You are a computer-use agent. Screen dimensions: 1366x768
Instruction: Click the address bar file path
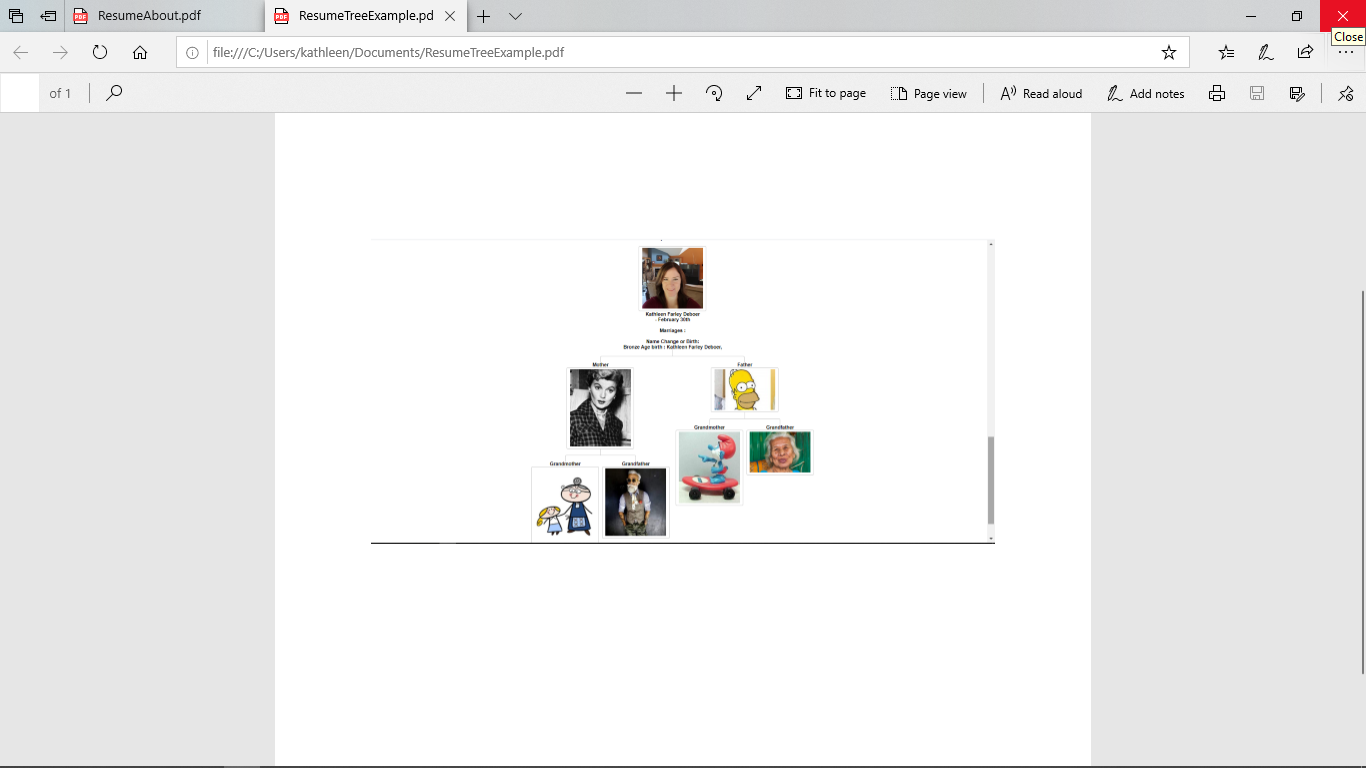[388, 52]
